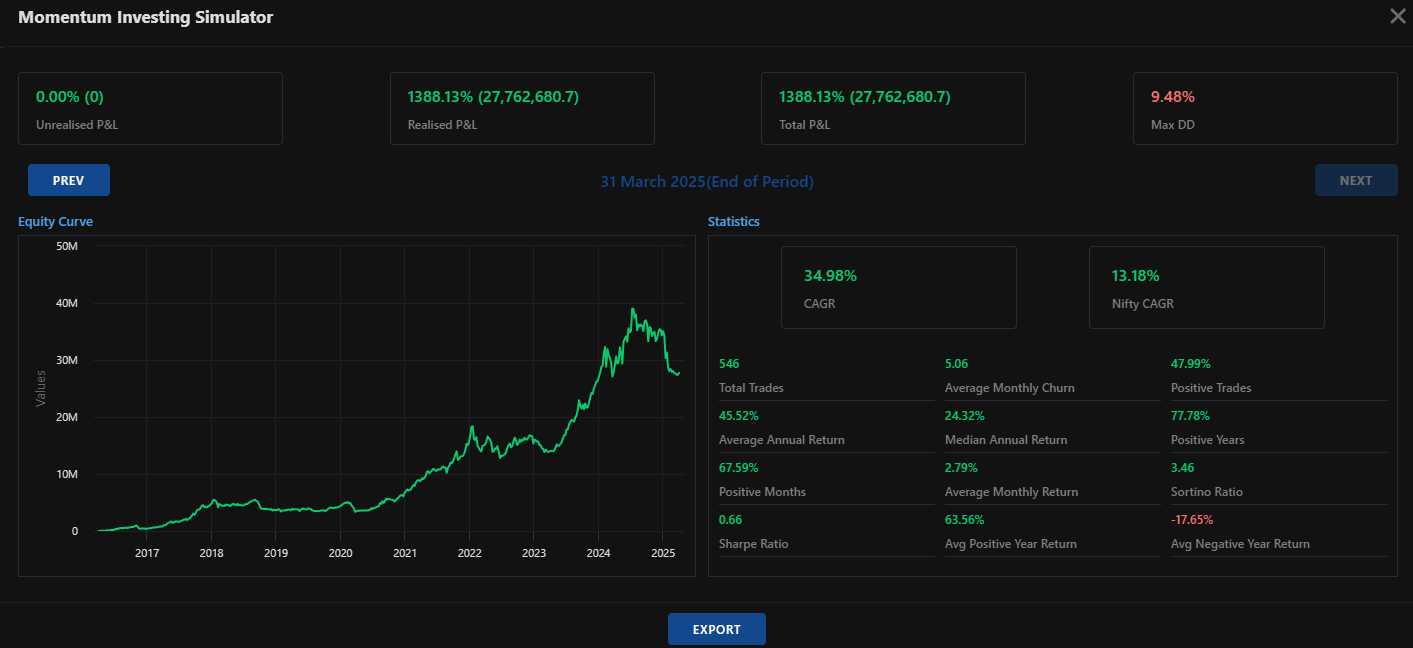Viewport: 1413px width, 648px height.
Task: Click the 2020 label on chart axis
Action: [340, 553]
